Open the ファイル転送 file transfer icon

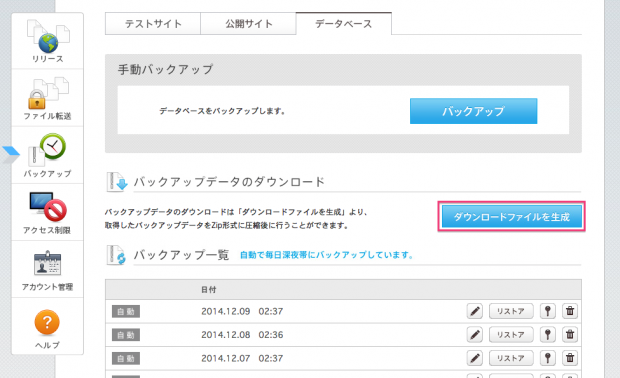click(48, 98)
